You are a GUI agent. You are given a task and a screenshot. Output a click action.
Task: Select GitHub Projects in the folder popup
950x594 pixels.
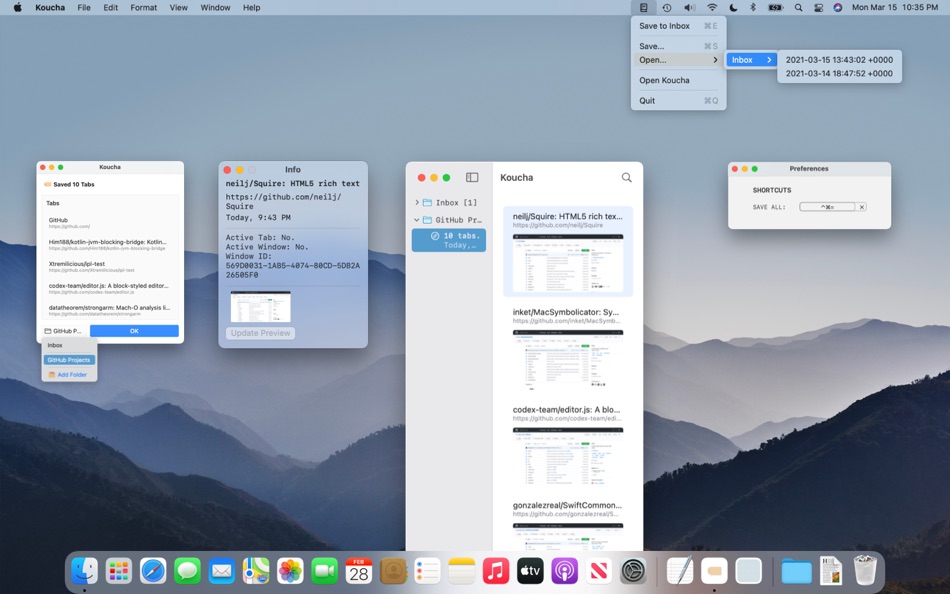pos(69,360)
